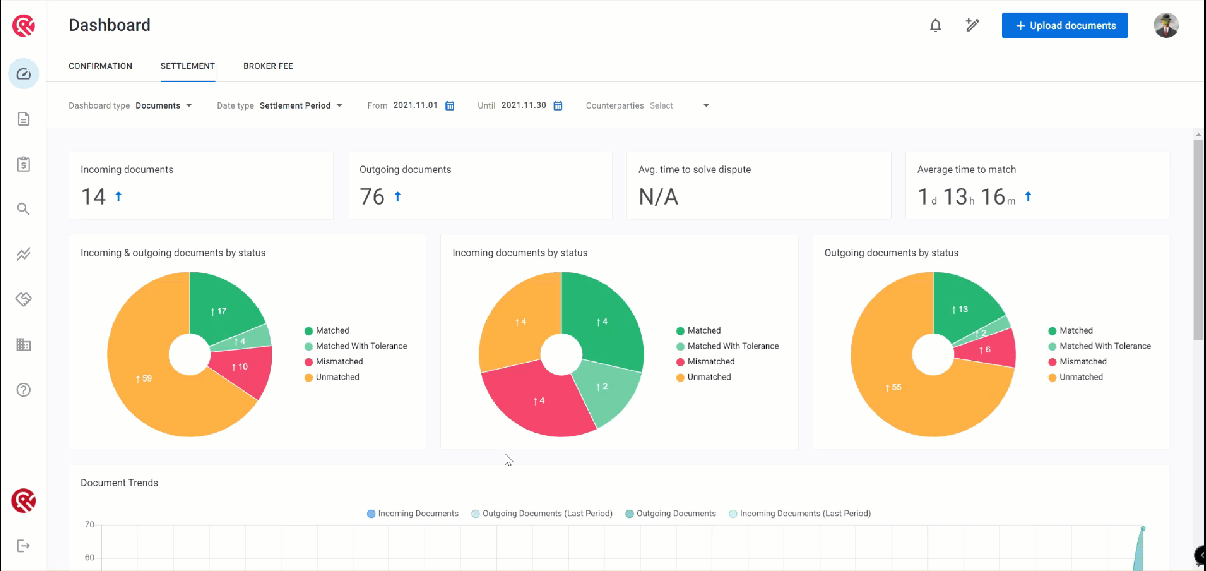Open the help question mark icon
Screen dimensions: 1206x571
pos(24,389)
